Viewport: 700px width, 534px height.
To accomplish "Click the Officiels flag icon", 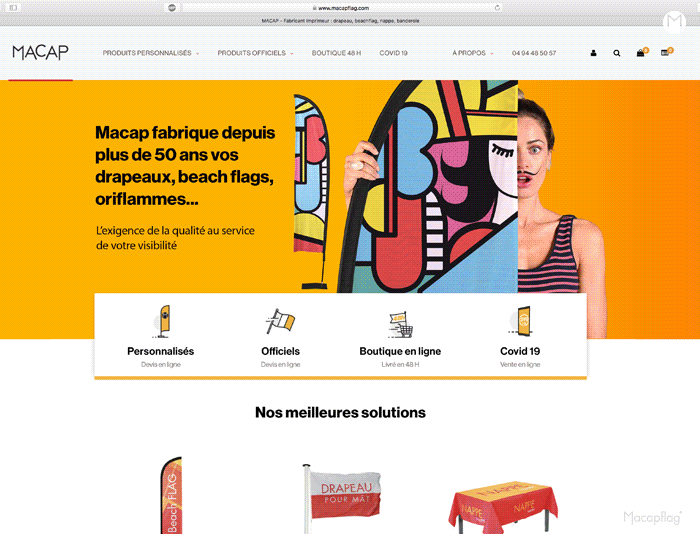I will point(280,321).
